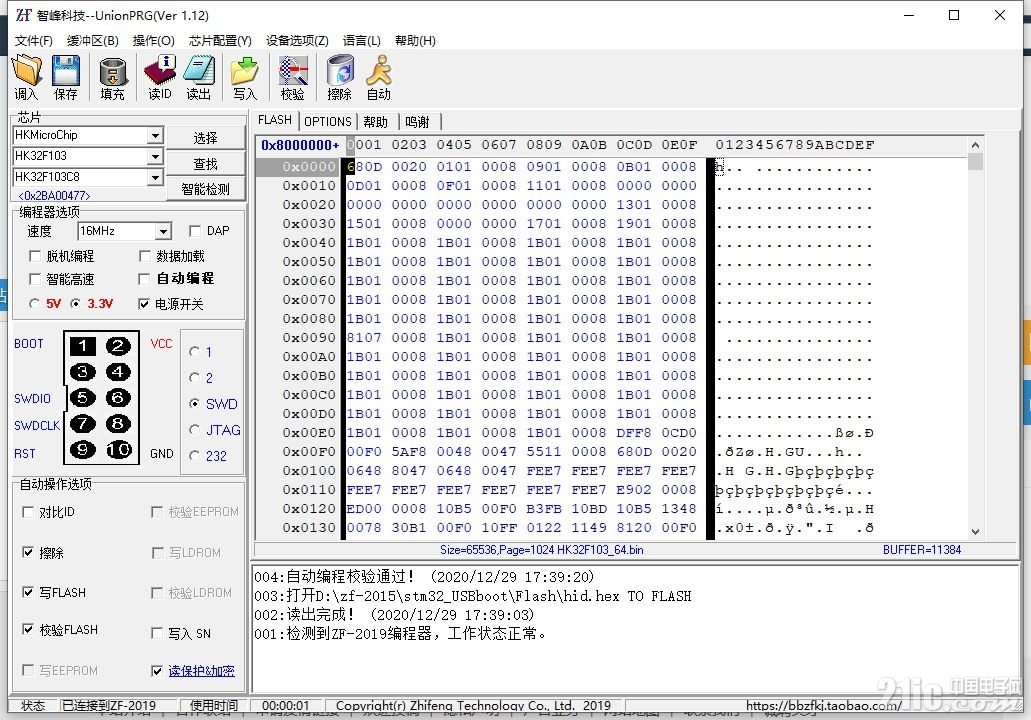Open the 帮助(H) menu

pyautogui.click(x=415, y=41)
